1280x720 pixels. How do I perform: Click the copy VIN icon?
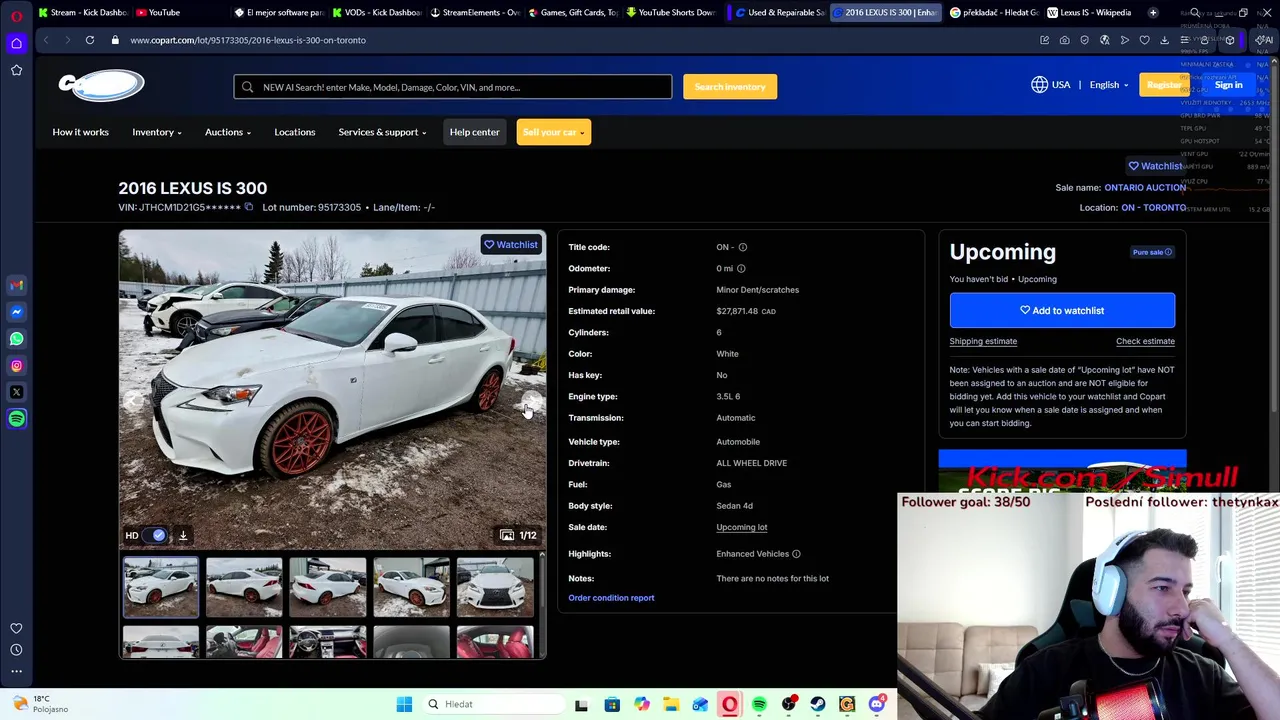click(x=249, y=207)
